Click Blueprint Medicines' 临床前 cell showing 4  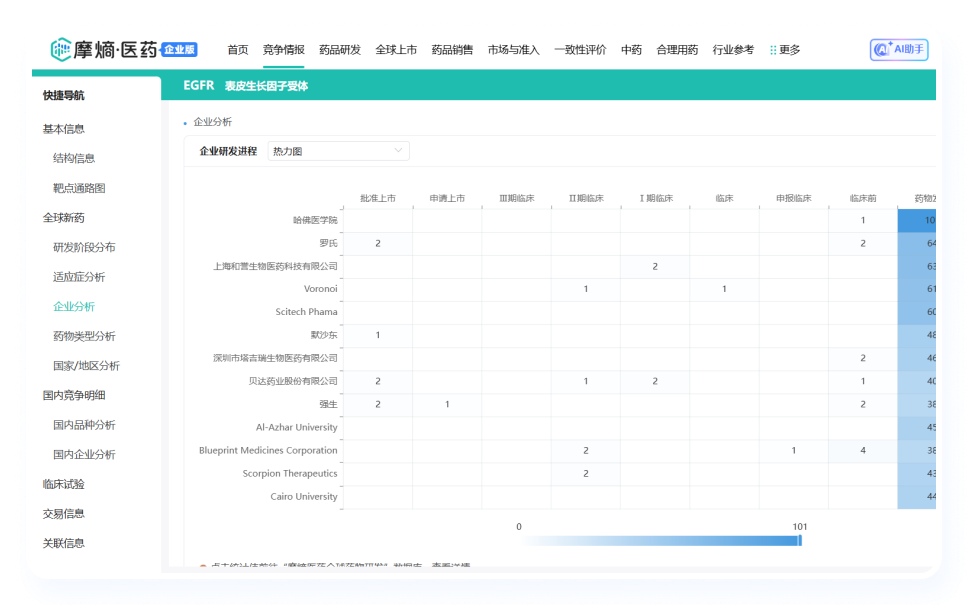863,451
